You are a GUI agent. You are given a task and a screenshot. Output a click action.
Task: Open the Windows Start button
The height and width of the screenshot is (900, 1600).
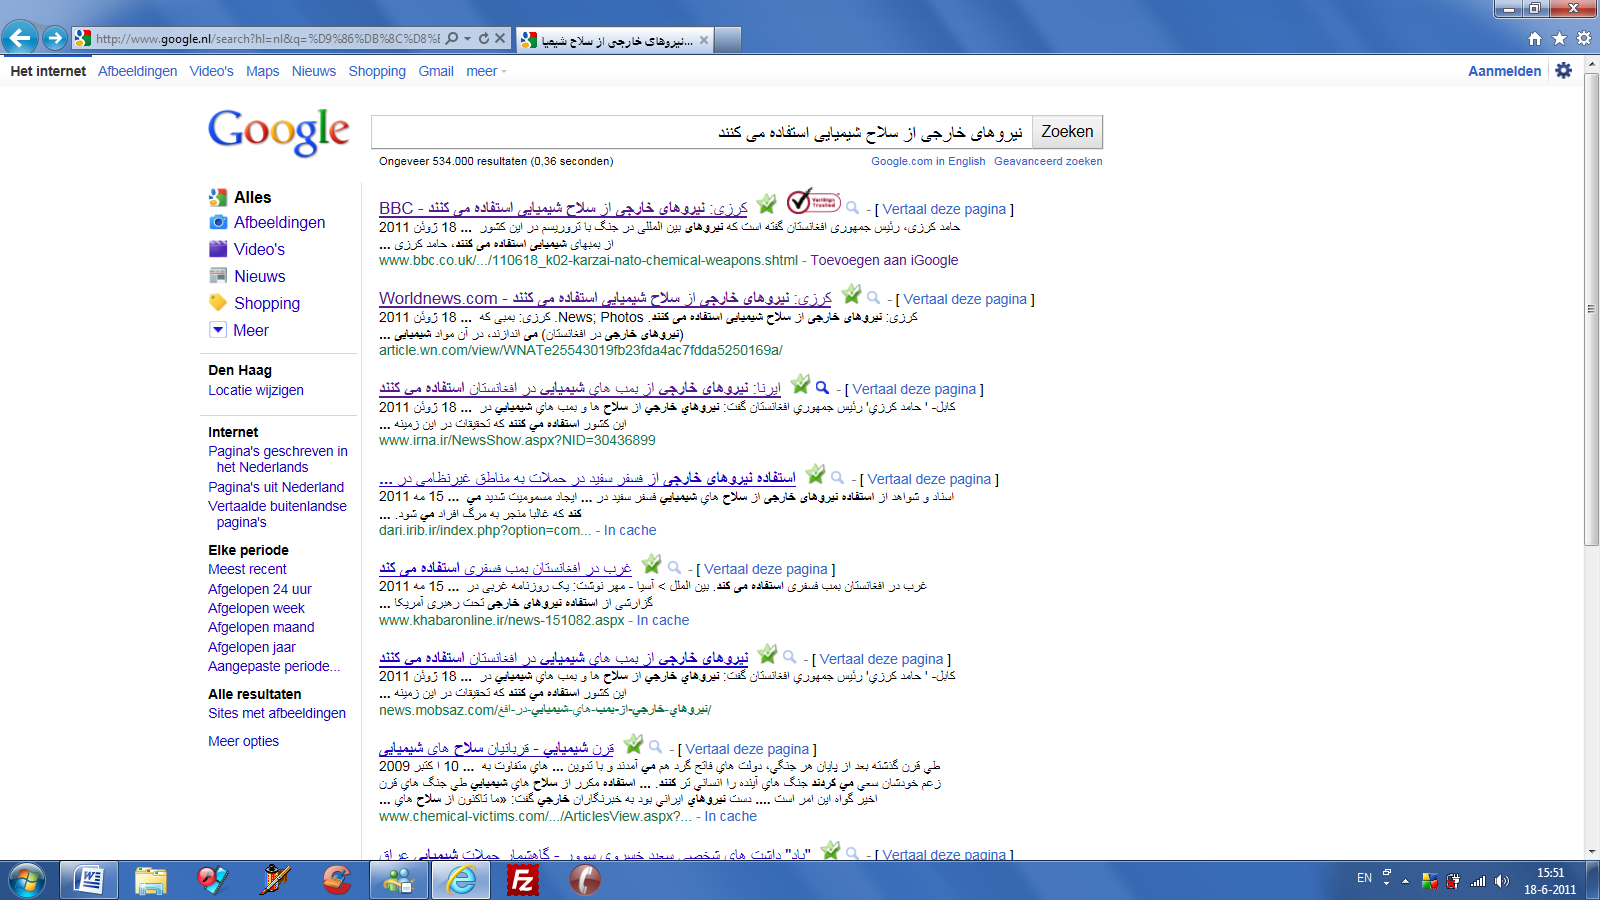click(x=26, y=880)
